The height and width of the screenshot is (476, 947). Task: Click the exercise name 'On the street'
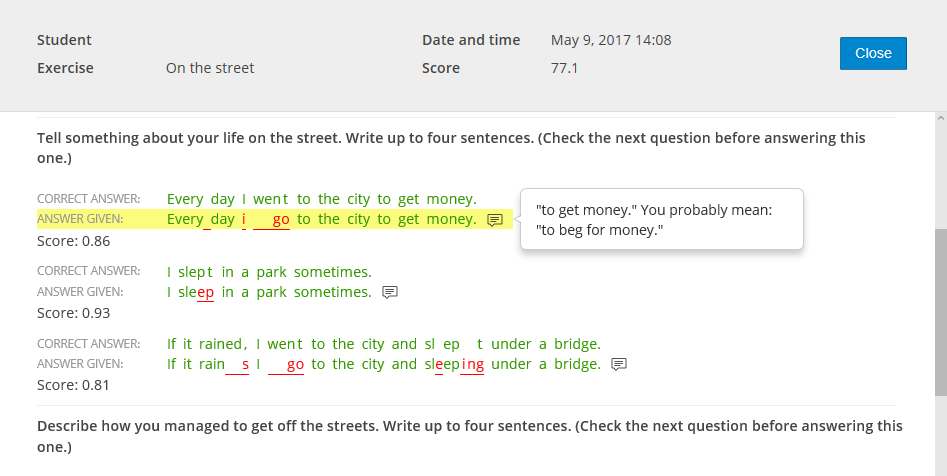point(210,68)
